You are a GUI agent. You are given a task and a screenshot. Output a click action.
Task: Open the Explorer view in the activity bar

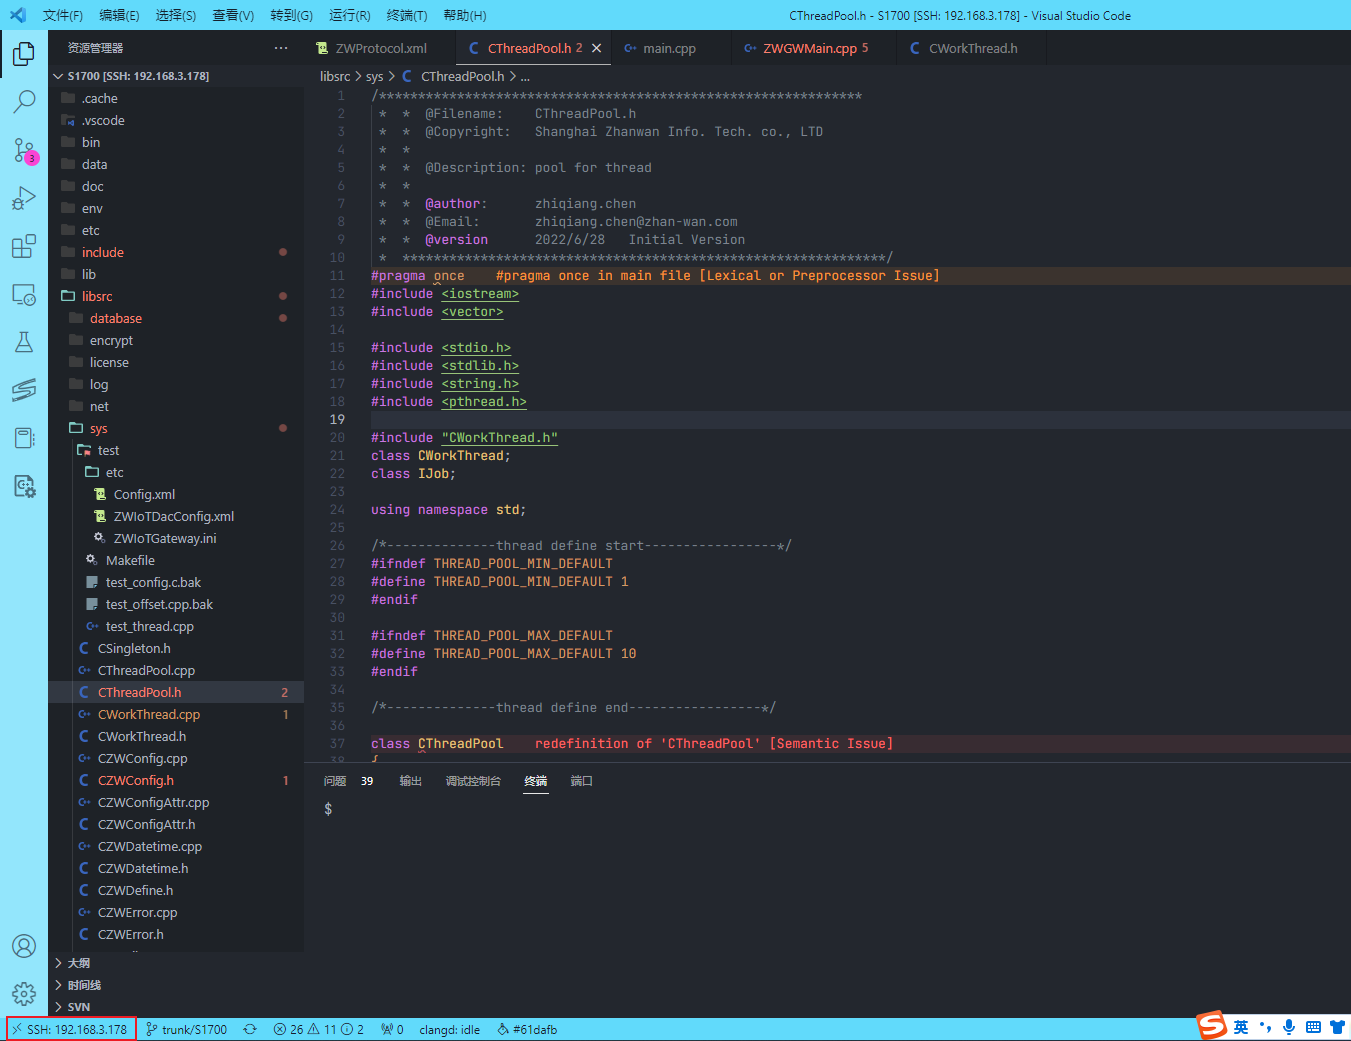coord(24,53)
